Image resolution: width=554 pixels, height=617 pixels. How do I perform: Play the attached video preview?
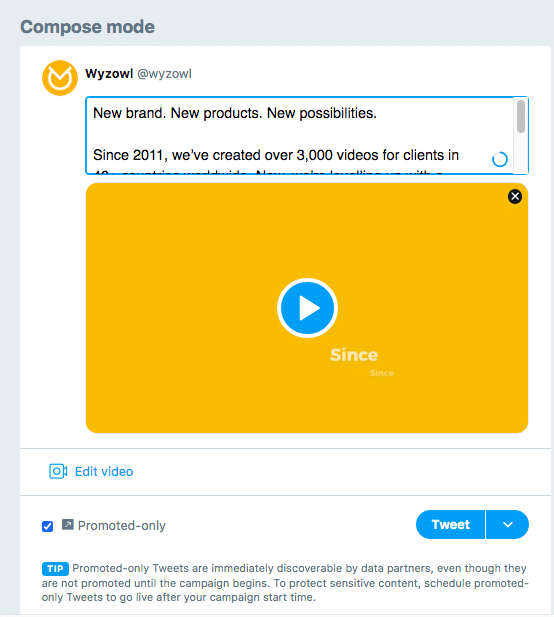pyautogui.click(x=307, y=308)
